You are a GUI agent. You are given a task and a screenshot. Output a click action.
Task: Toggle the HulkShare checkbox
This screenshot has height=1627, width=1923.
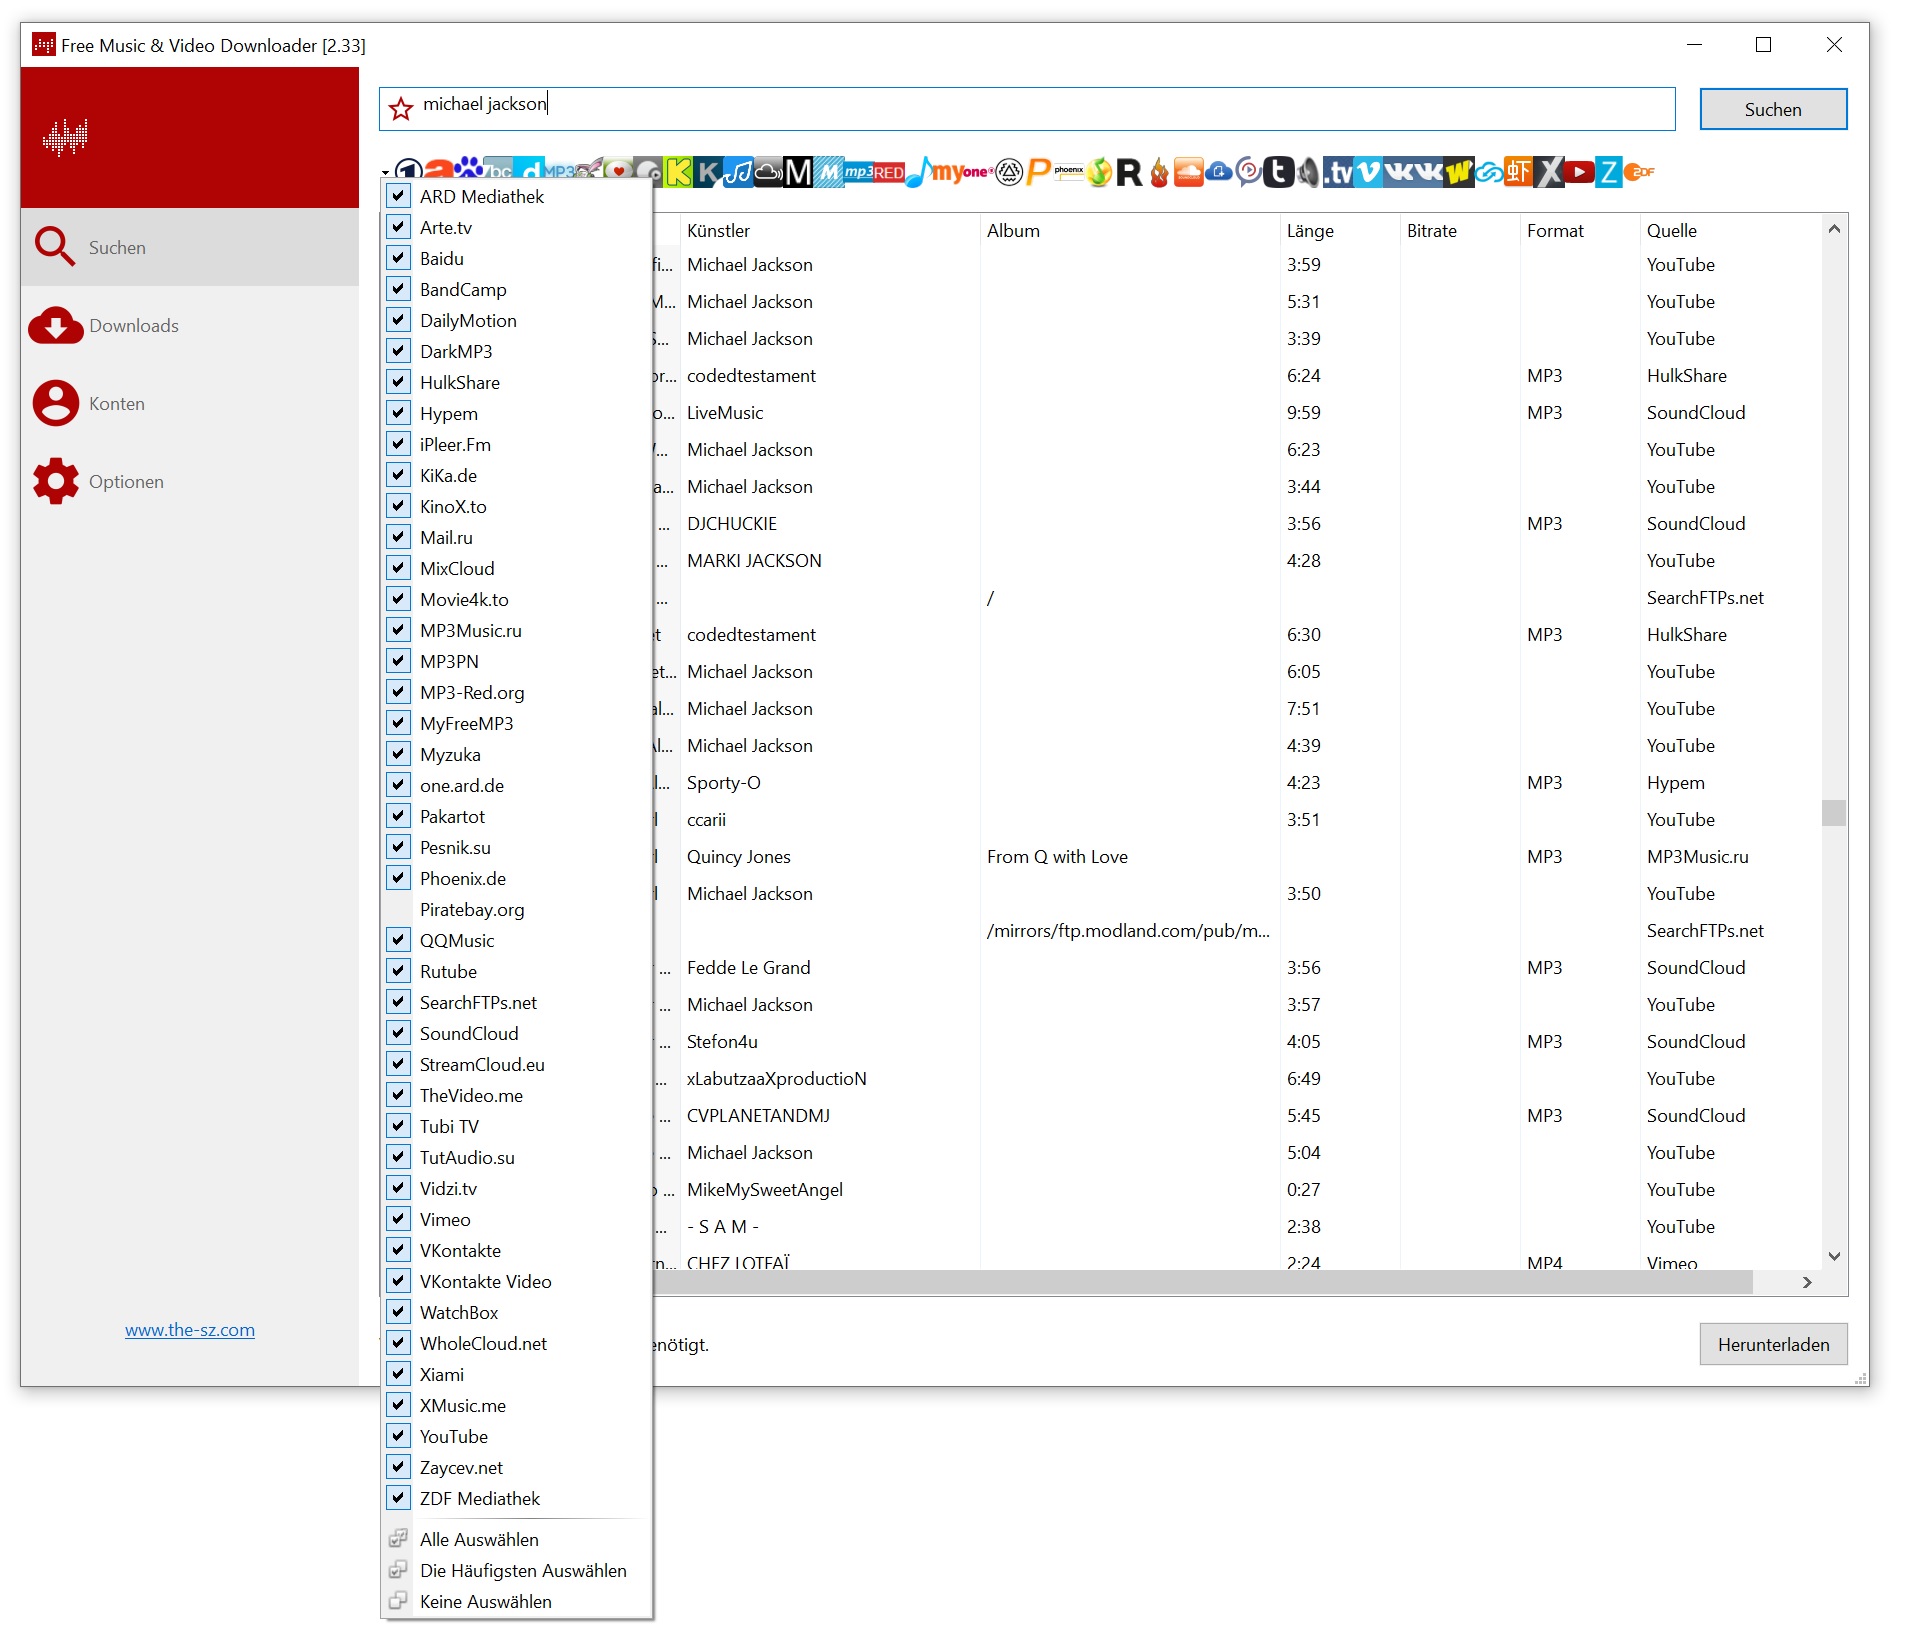click(399, 382)
